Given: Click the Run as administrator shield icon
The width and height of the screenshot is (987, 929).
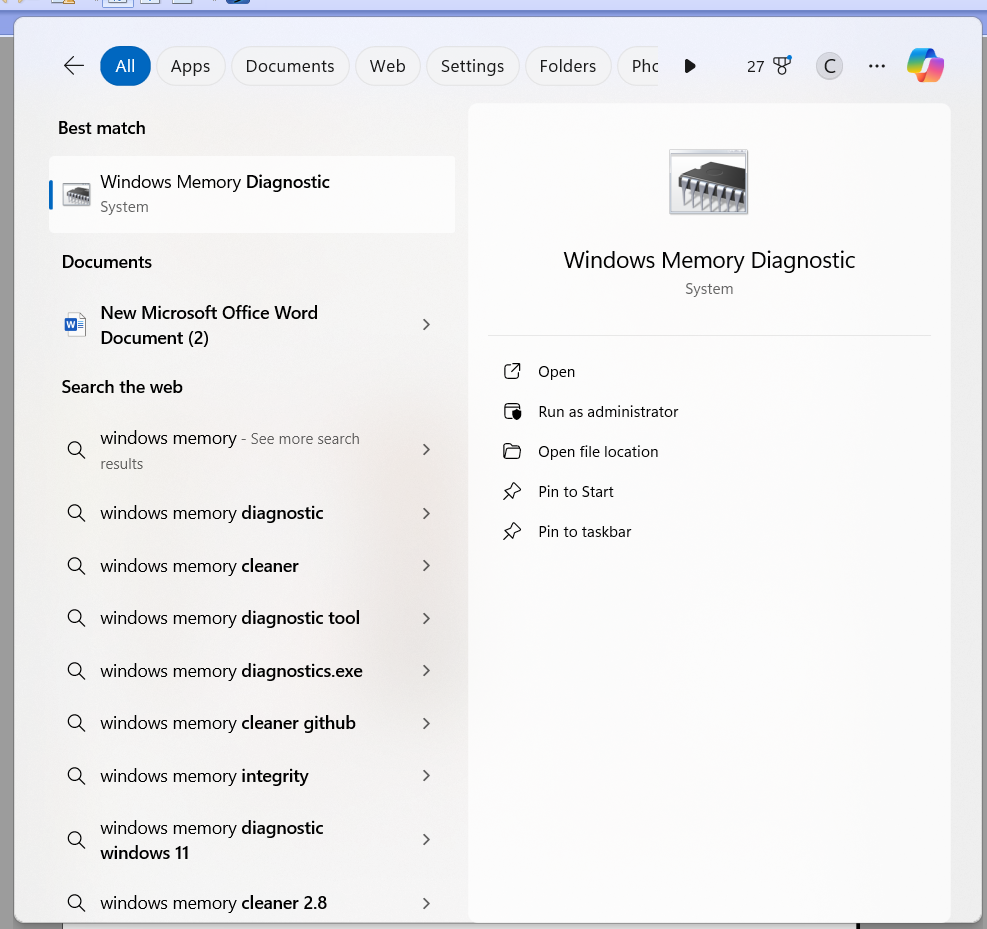Looking at the screenshot, I should tap(512, 412).
